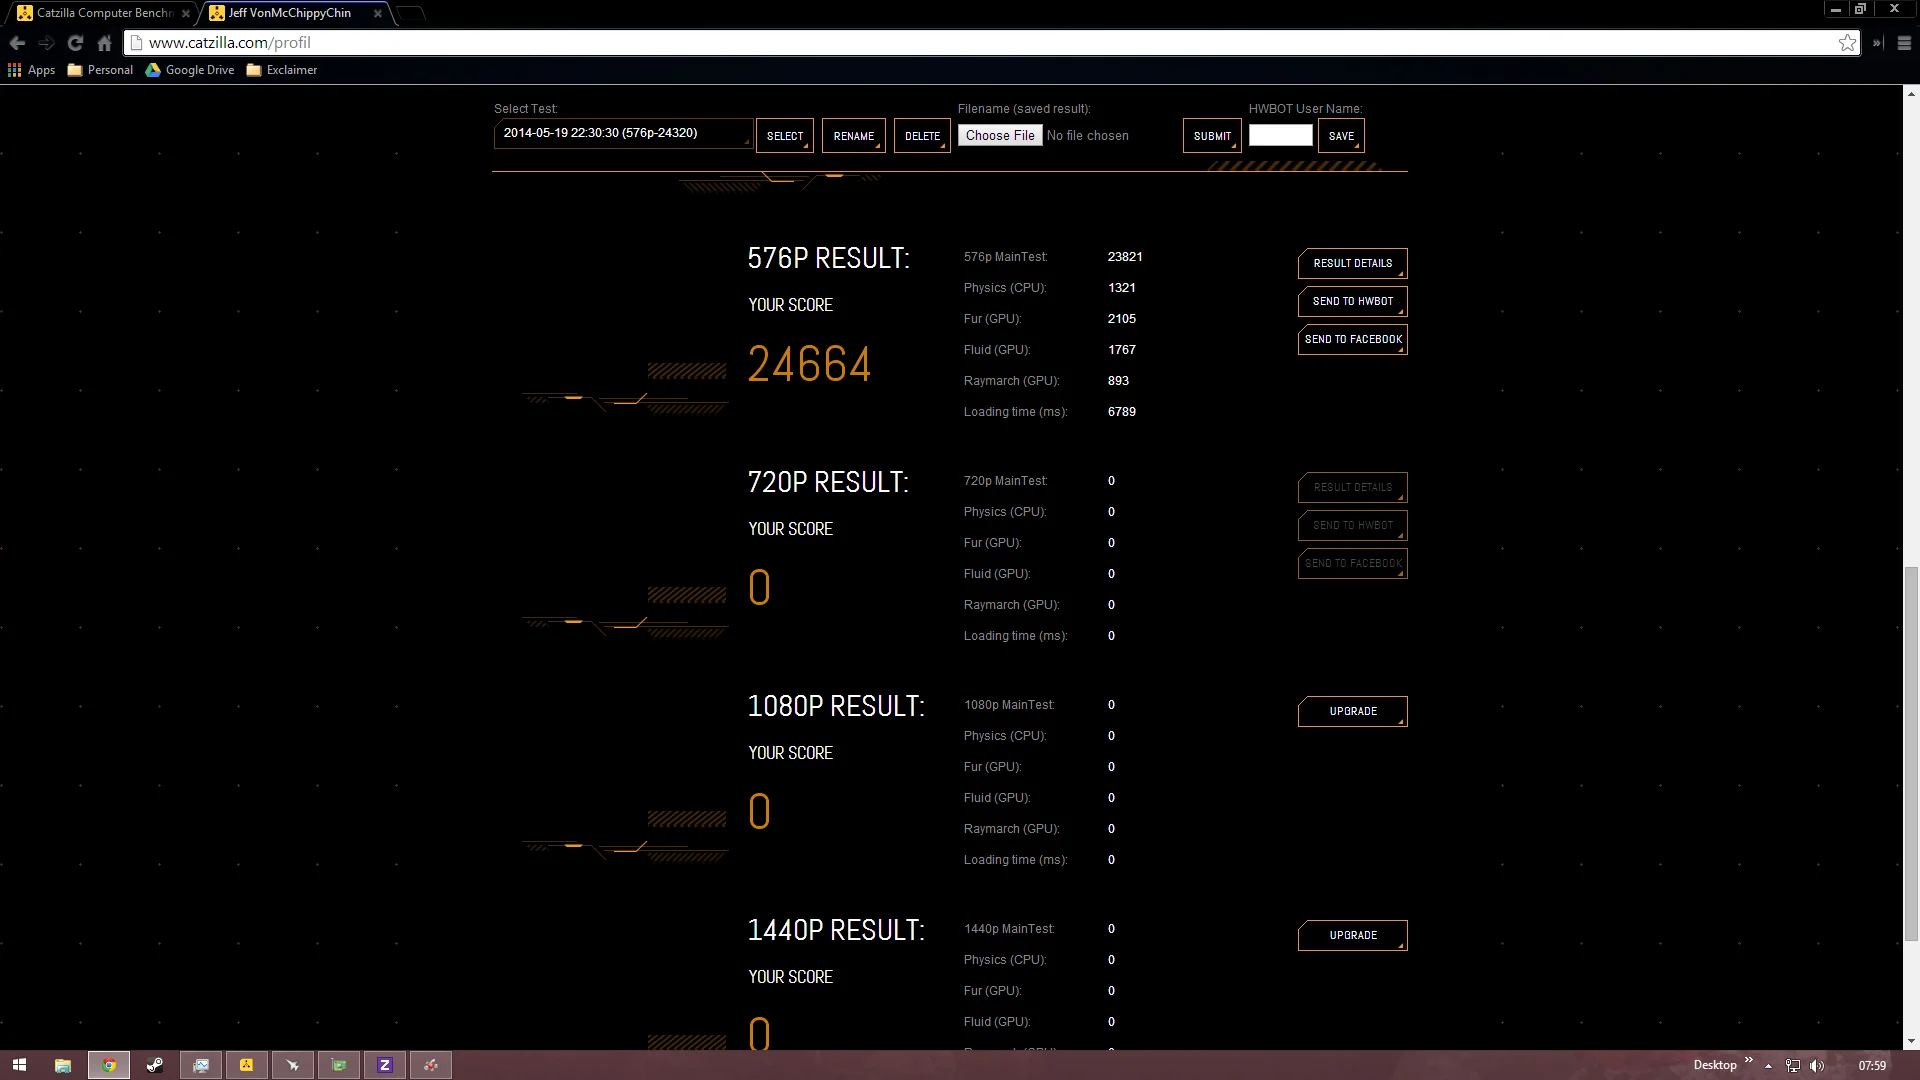
Task: Open a new browser tab
Action: 411,13
